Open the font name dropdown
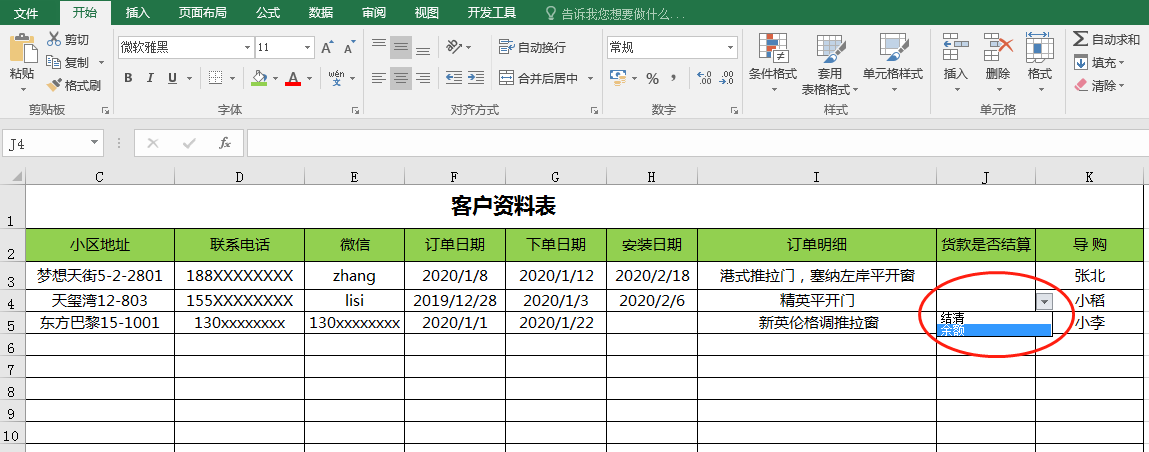Viewport: 1149px width, 452px height. tap(247, 48)
